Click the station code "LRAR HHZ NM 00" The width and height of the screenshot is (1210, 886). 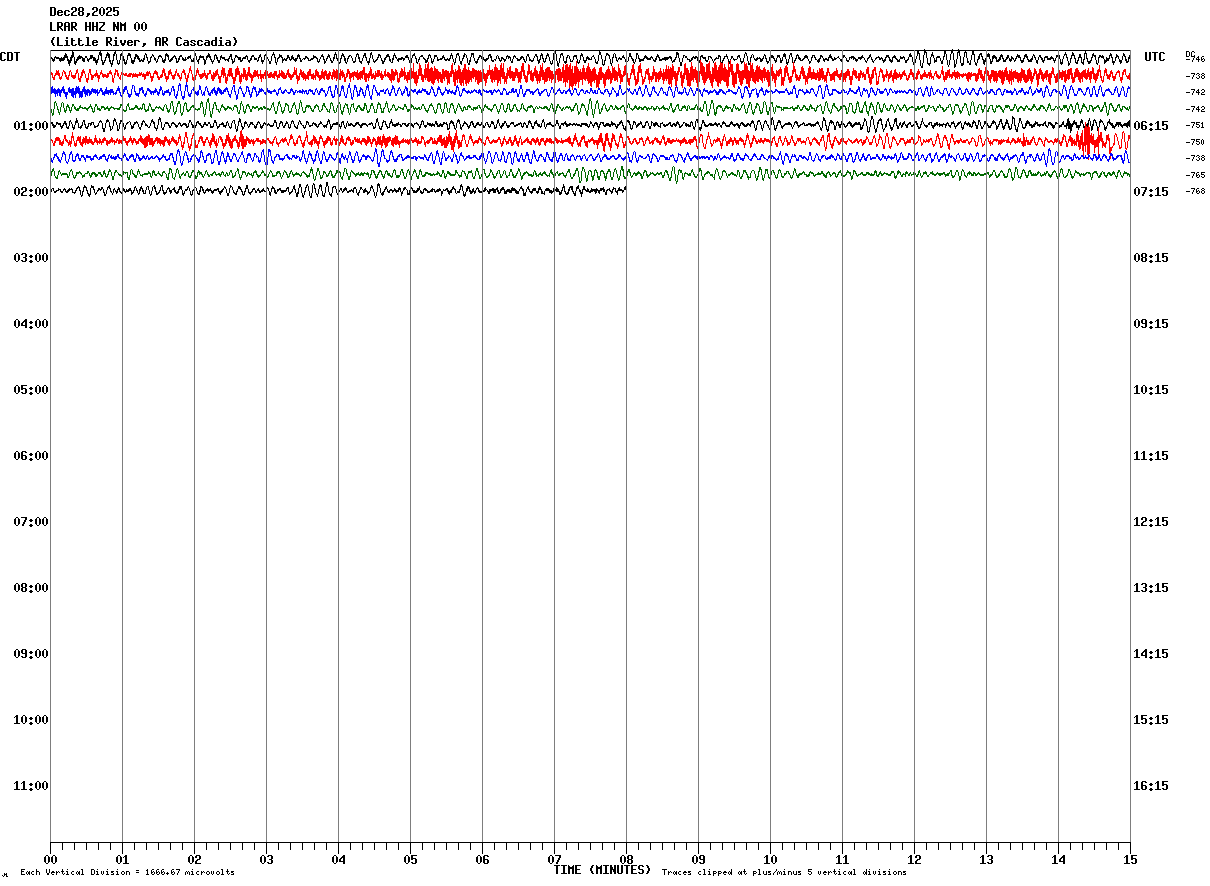click(98, 27)
